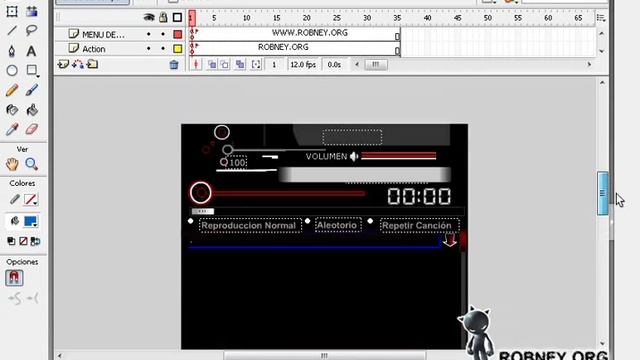
Task: Hide the MENU DE... layer
Action: click(x=149, y=34)
